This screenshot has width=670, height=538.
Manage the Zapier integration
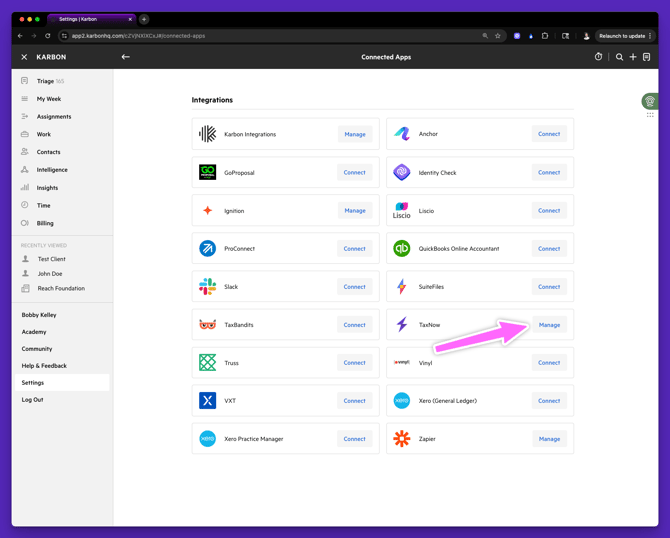point(549,439)
